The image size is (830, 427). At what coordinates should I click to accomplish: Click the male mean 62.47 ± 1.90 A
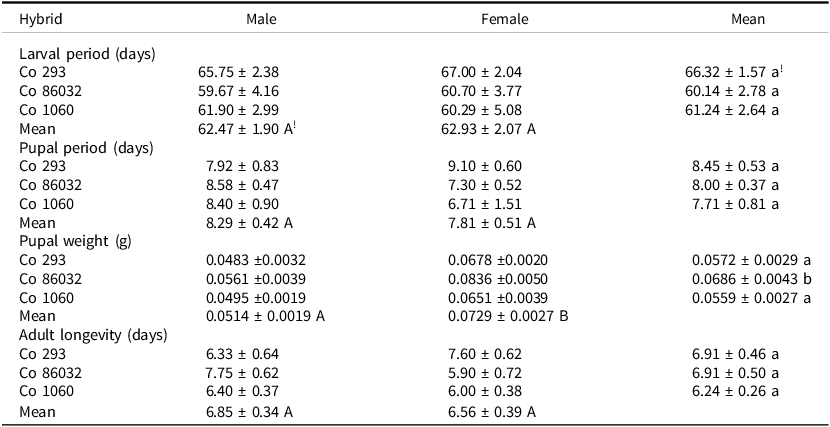point(254,129)
